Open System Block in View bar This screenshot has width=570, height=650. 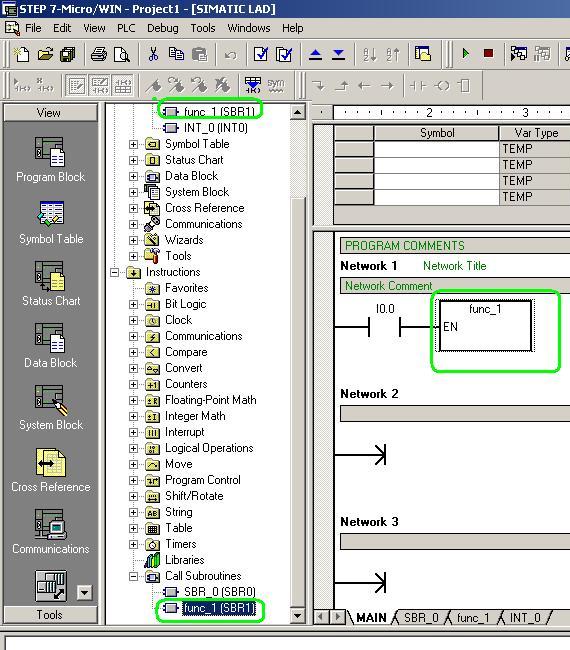51,409
